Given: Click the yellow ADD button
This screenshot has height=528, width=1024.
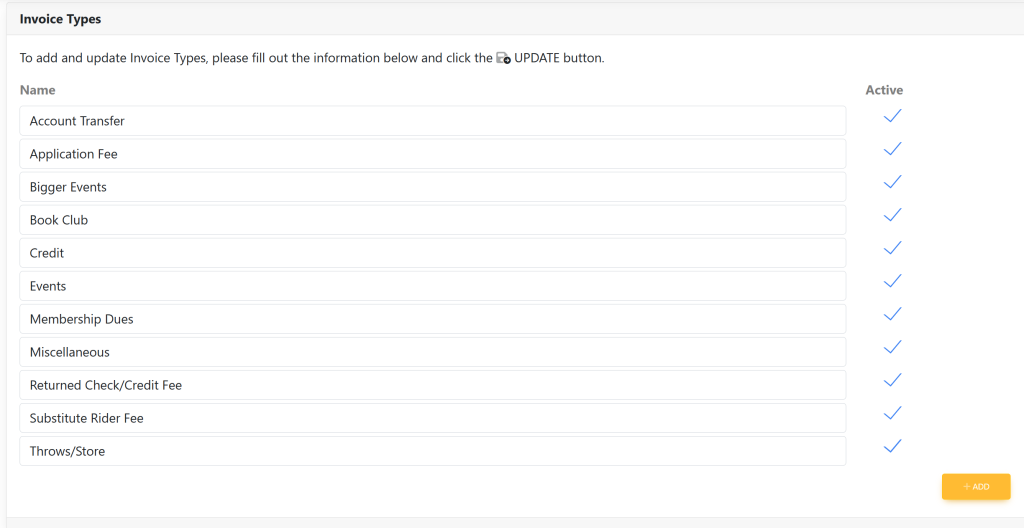Looking at the screenshot, I should click(x=975, y=487).
